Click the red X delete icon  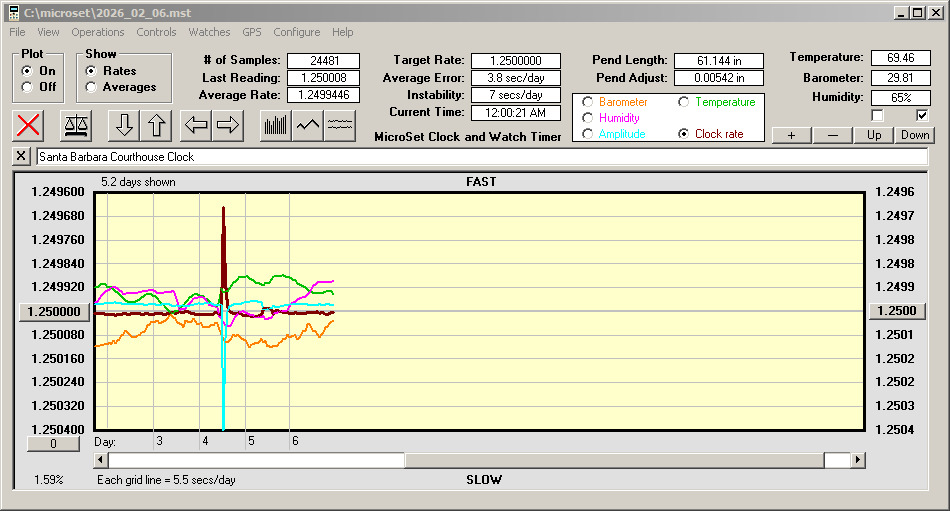pos(30,125)
